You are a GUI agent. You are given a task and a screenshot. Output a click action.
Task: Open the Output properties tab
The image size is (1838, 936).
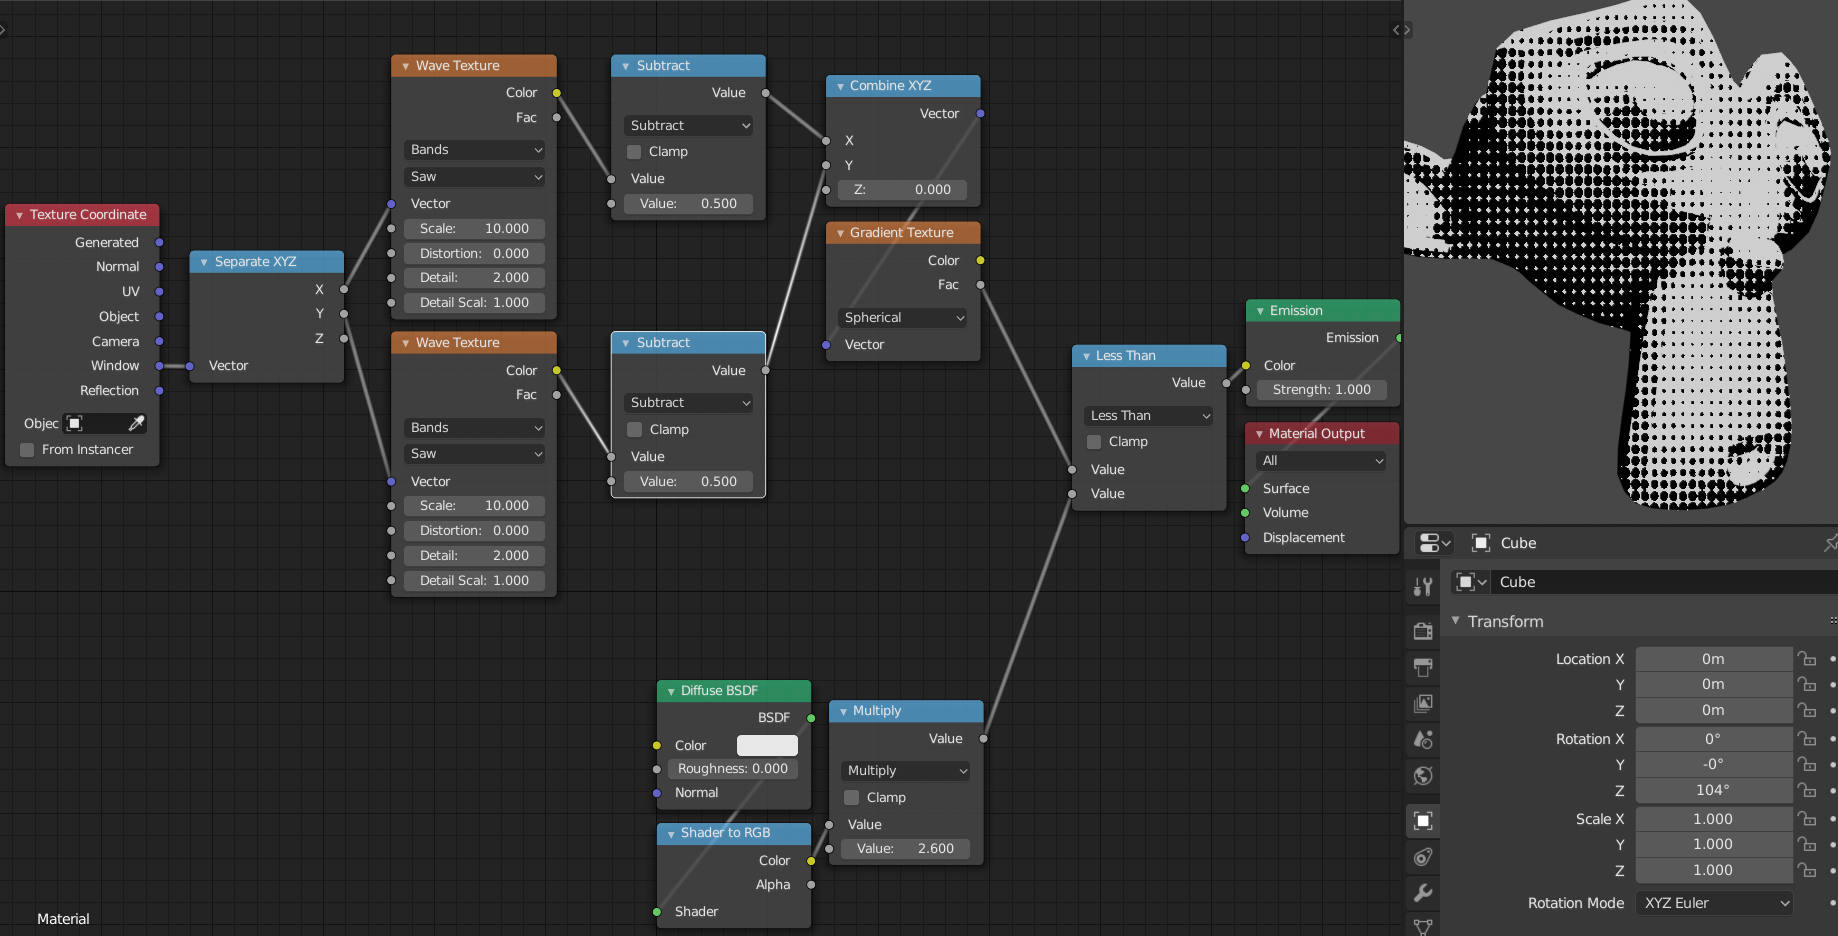[x=1423, y=667]
